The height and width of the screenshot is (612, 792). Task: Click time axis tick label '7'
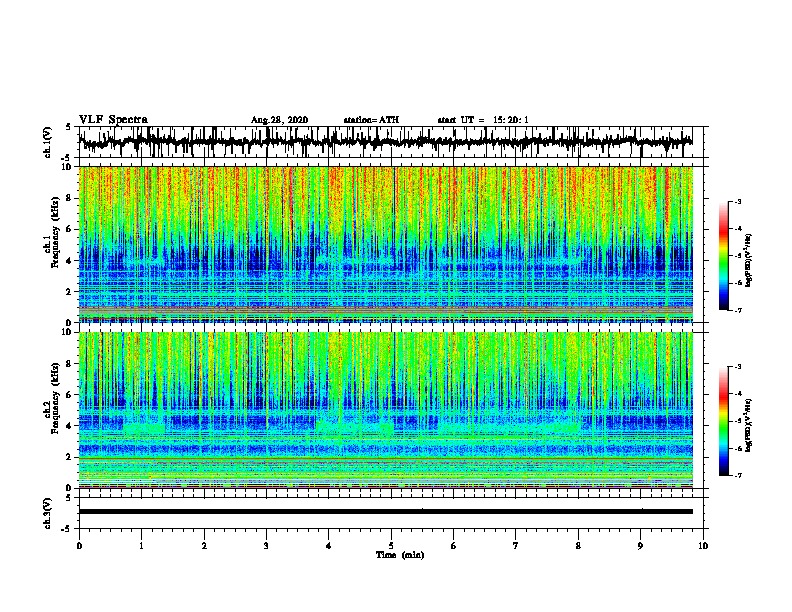coord(516,546)
